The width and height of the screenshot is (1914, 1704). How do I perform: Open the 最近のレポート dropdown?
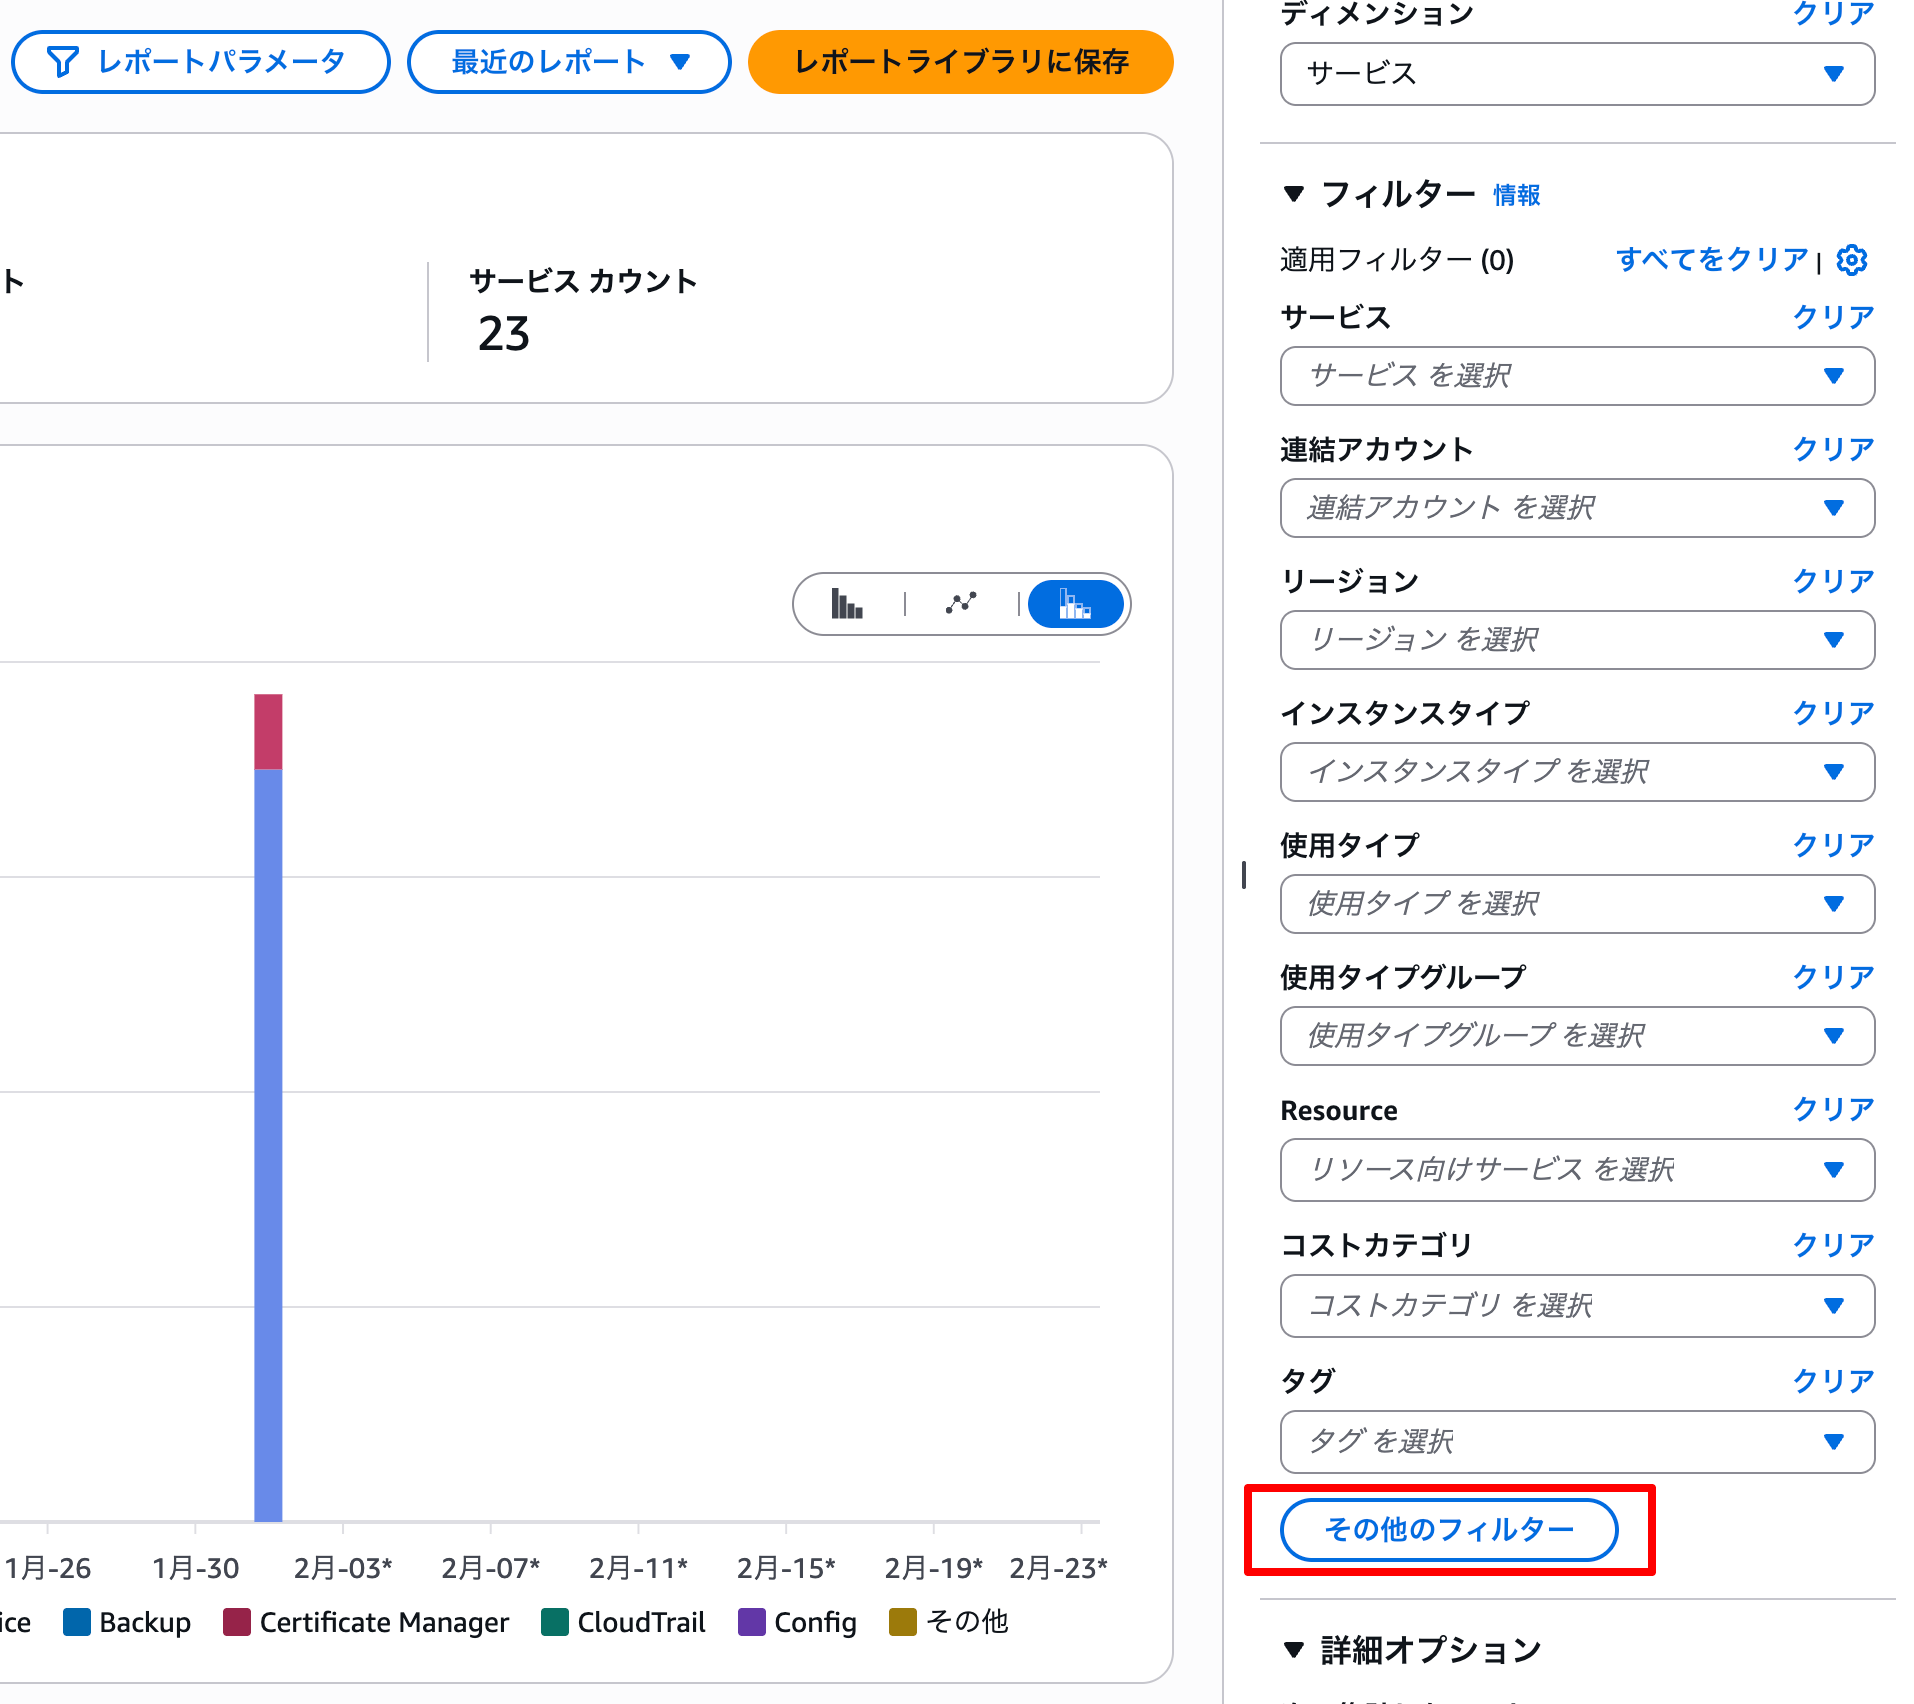click(569, 62)
